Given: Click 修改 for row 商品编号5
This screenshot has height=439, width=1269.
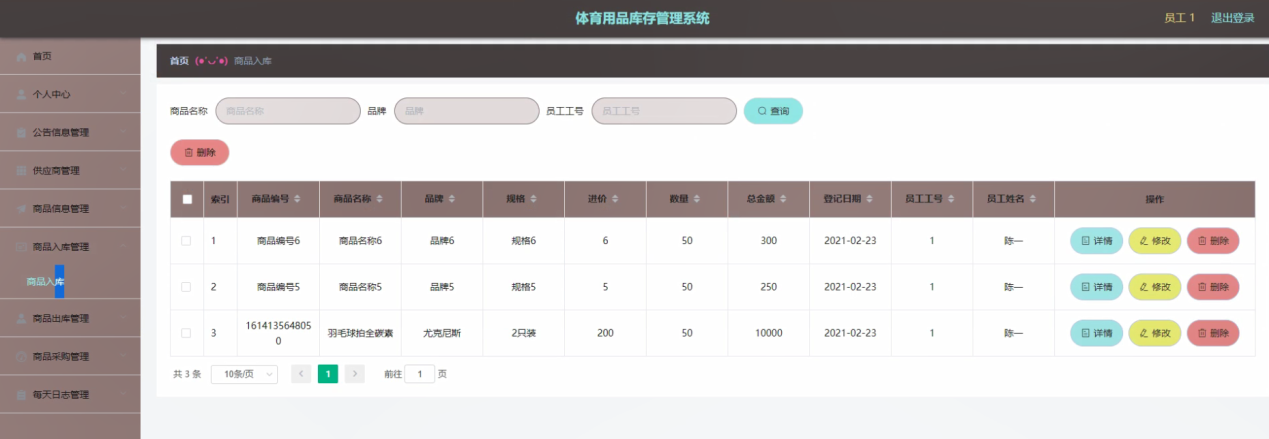Looking at the screenshot, I should click(x=1155, y=287).
